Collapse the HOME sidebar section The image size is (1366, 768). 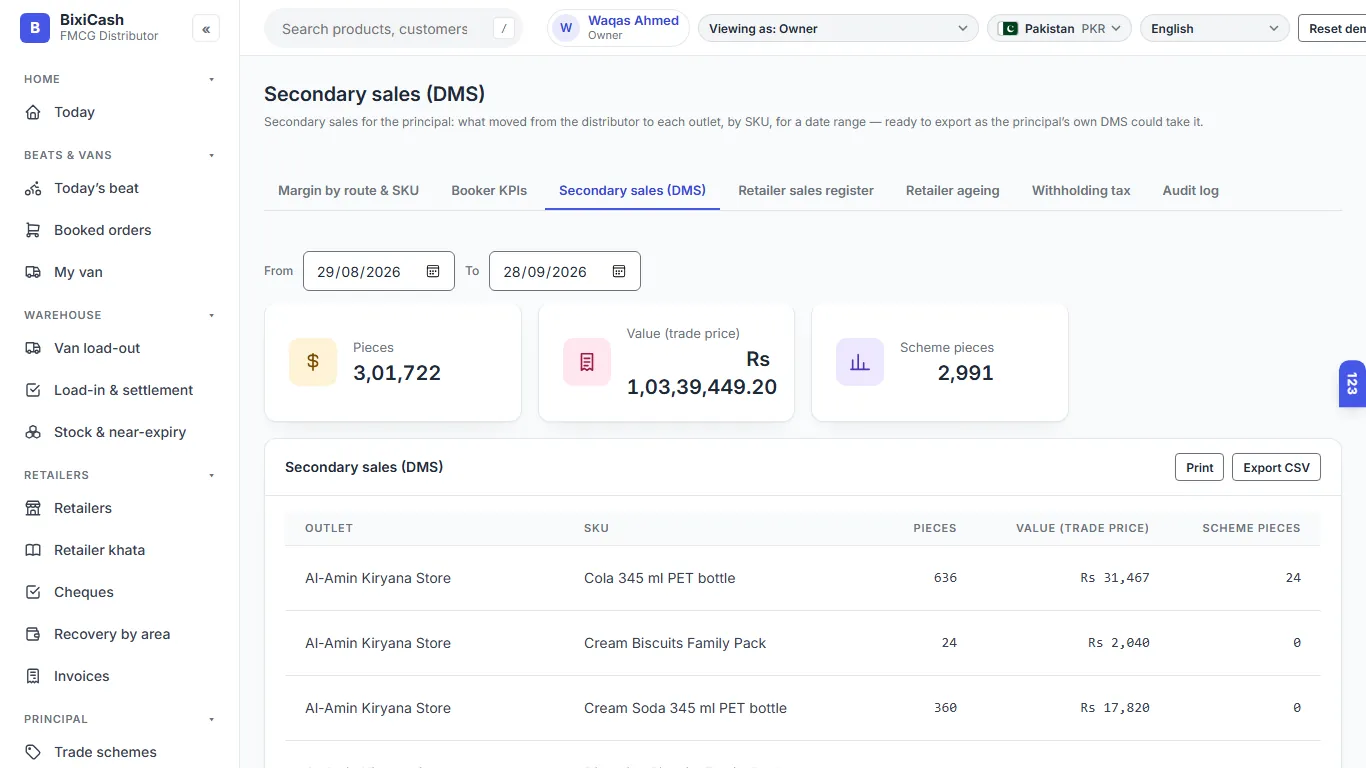(x=211, y=79)
